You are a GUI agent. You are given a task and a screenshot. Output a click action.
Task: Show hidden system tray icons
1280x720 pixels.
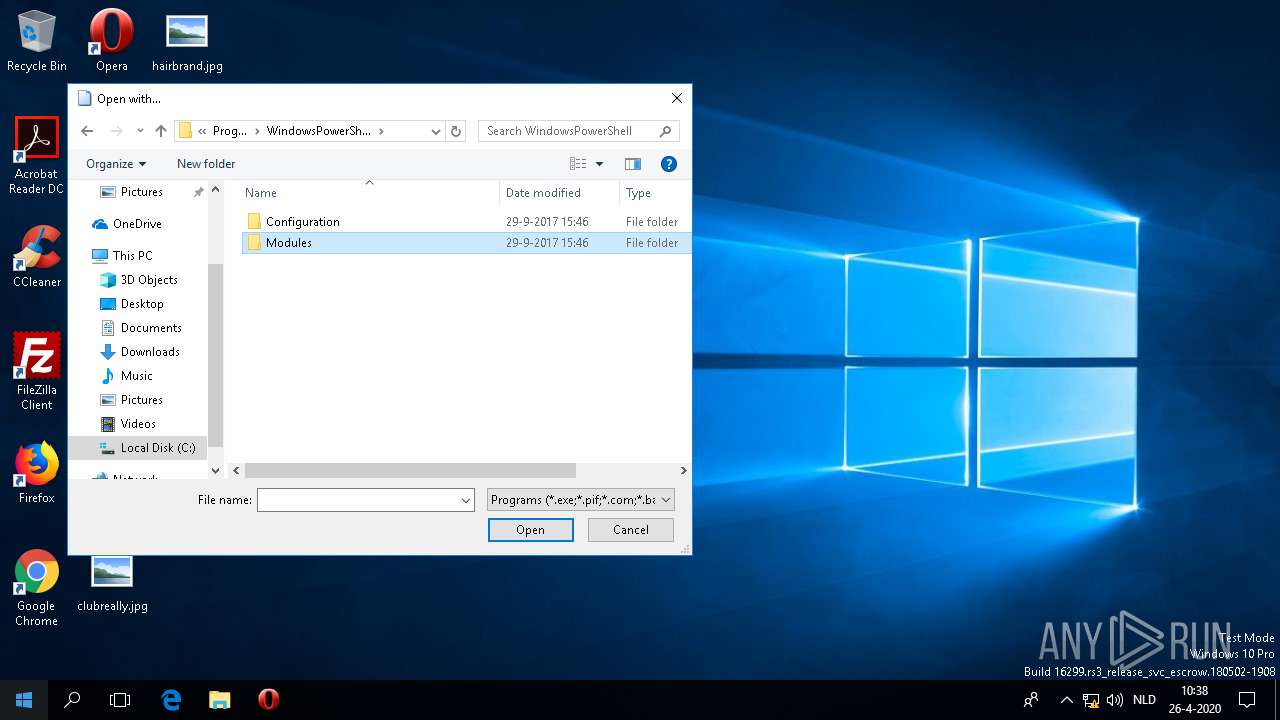1066,700
